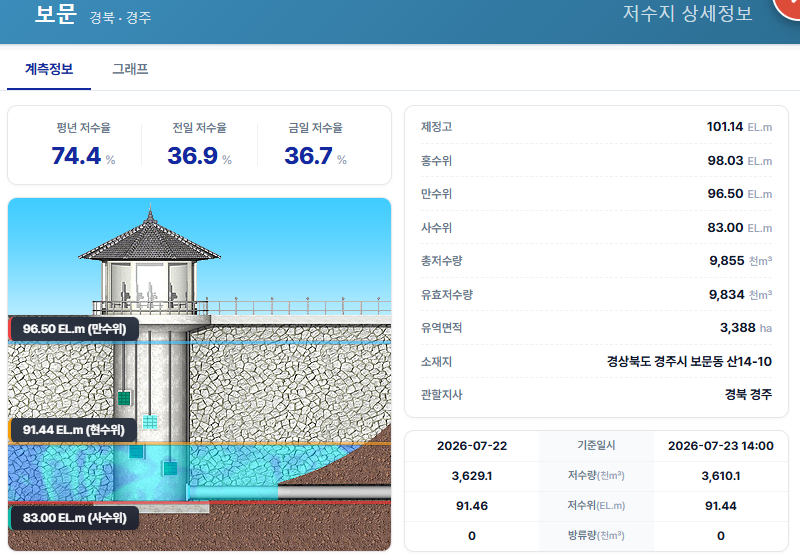800x559 pixels.
Task: Click the 91.44 EL.m (현수위) label
Action: pyautogui.click(x=73, y=430)
